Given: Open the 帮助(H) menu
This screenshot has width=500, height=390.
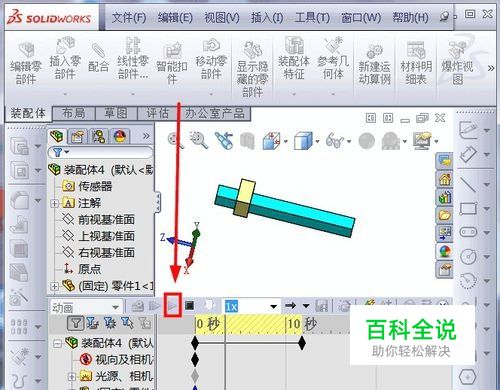Looking at the screenshot, I should point(410,17).
